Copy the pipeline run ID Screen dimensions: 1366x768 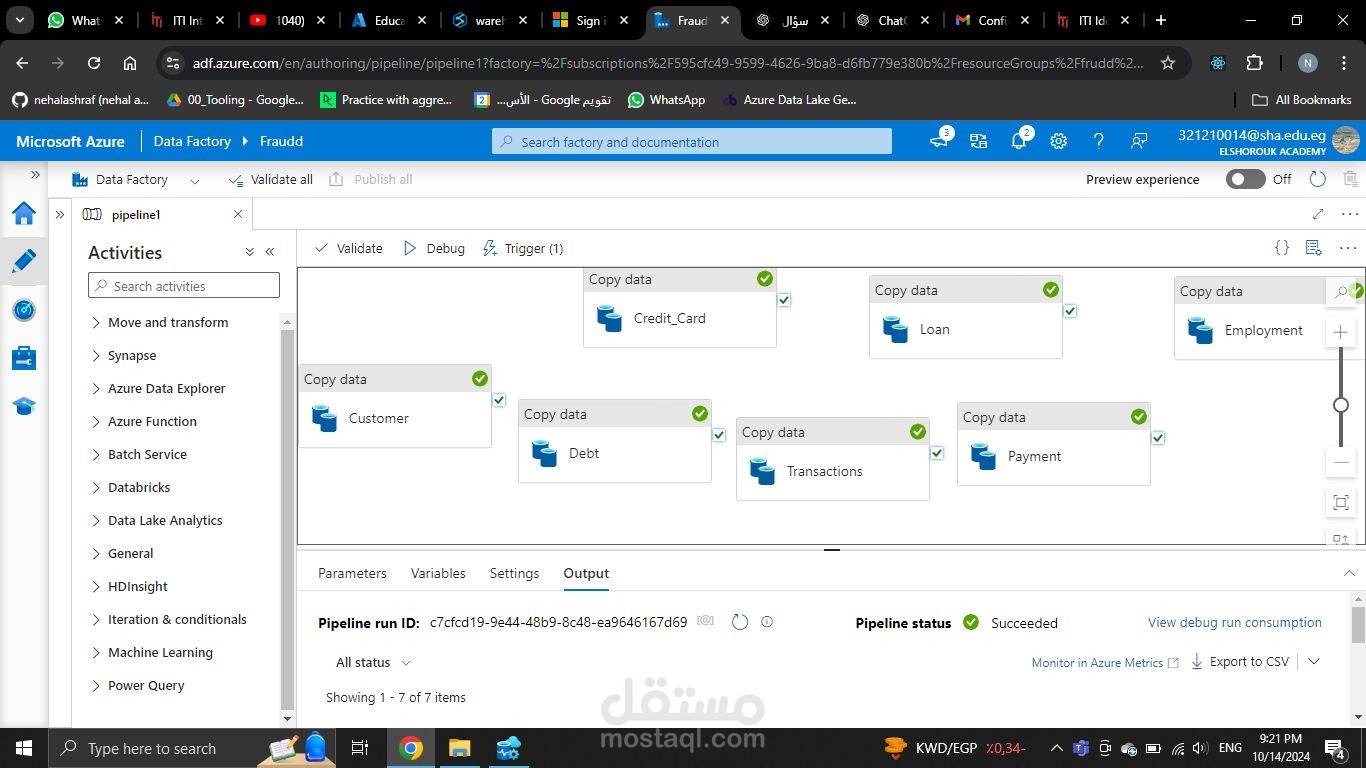point(705,621)
